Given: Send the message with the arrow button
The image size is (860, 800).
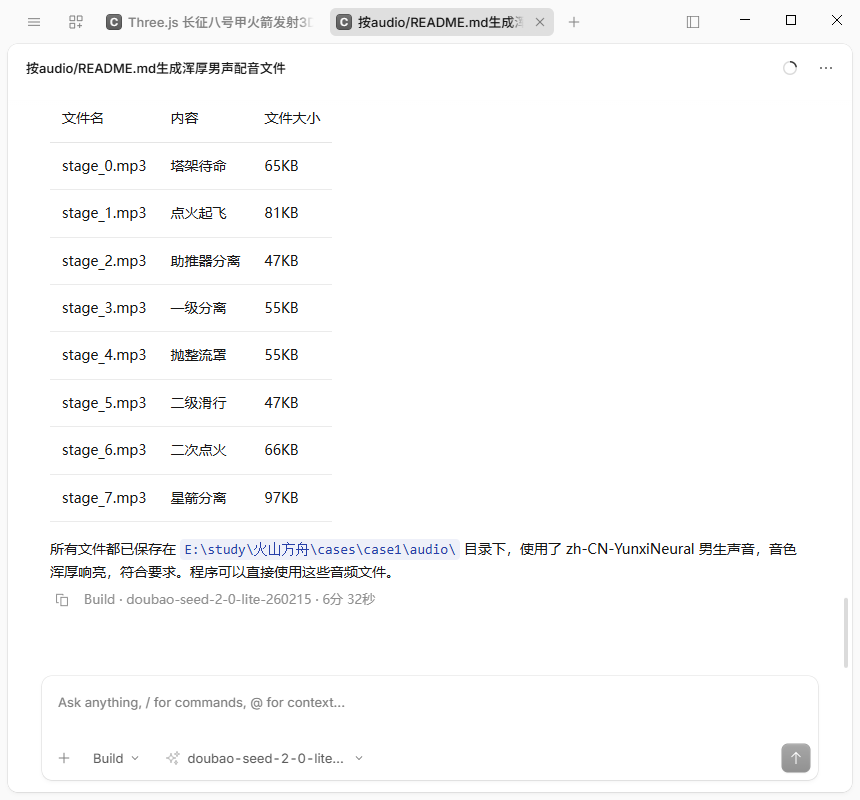Looking at the screenshot, I should (796, 758).
